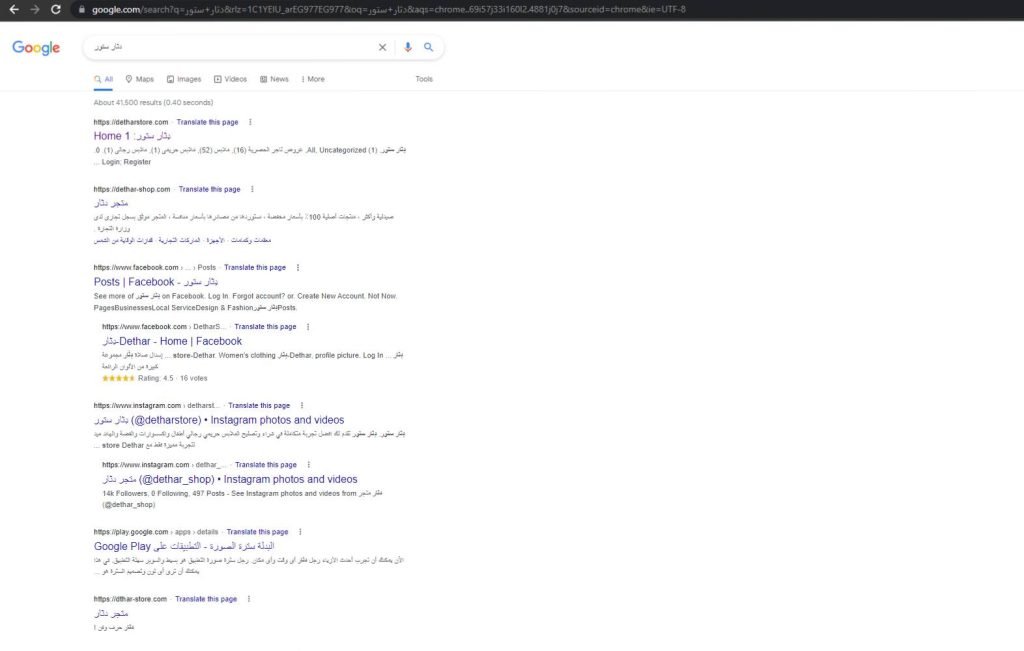This screenshot has width=1024, height=651.
Task: Switch to the Maps tab
Action: click(x=140, y=79)
